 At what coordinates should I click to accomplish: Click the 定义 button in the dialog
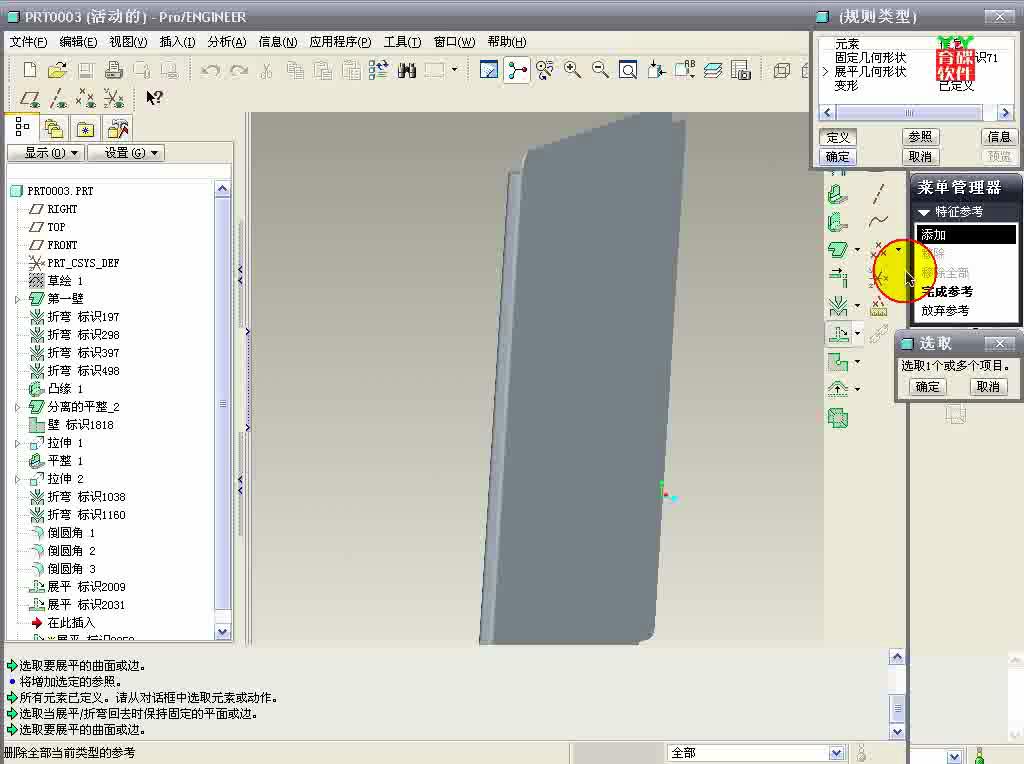click(x=838, y=137)
